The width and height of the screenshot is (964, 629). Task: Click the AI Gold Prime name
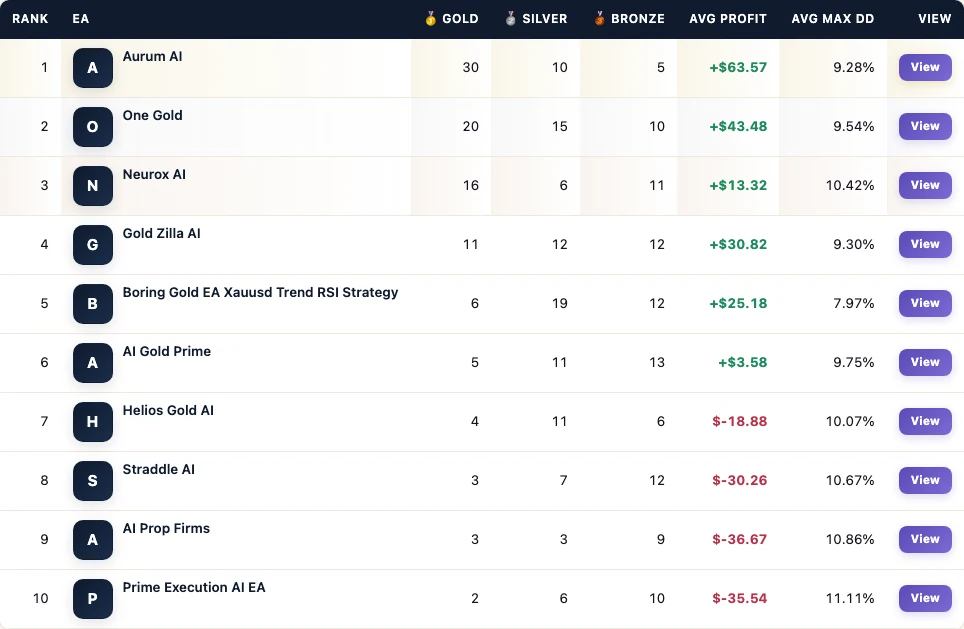167,352
